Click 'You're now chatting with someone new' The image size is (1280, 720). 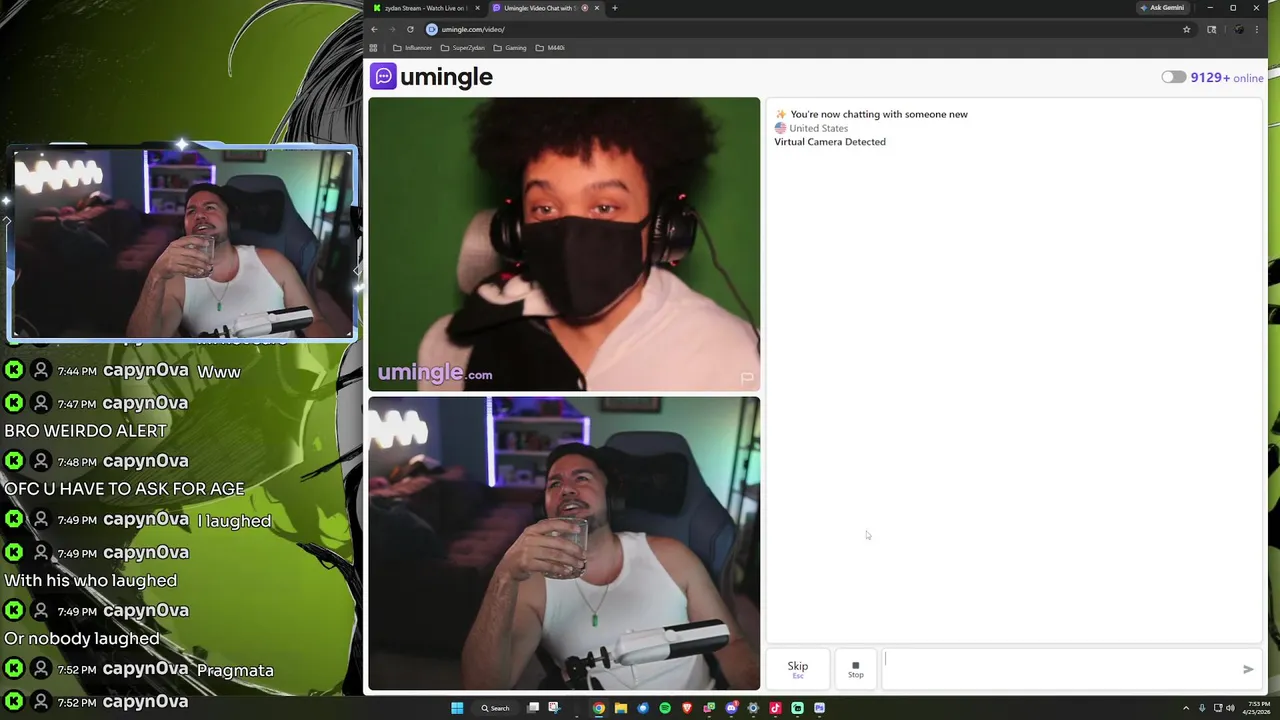pos(879,114)
